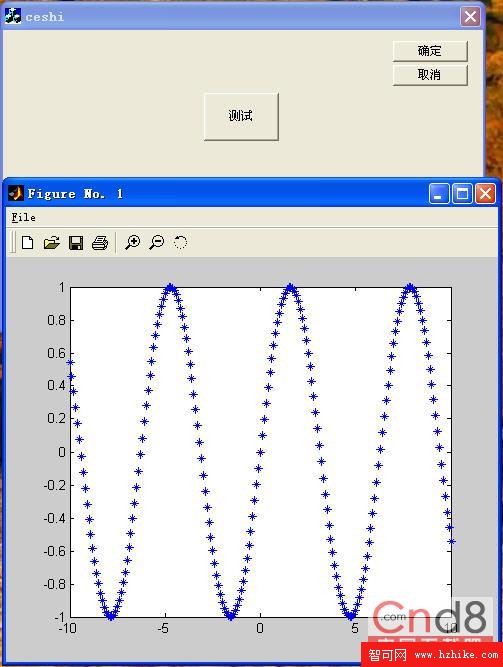Screen dimensions: 503x667
Task: Click the ceshi dialog title bar icon
Action: pyautogui.click(x=13, y=16)
